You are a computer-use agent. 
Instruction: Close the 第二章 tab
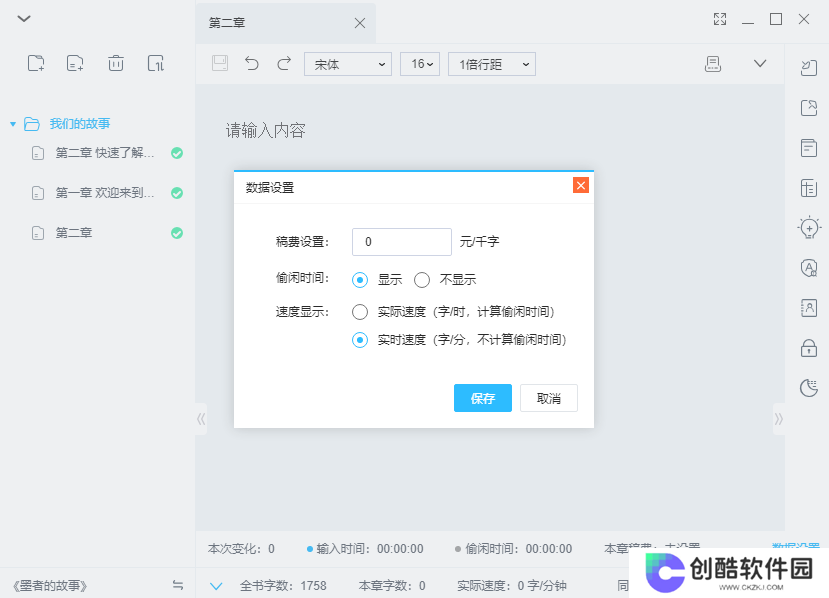(360, 23)
